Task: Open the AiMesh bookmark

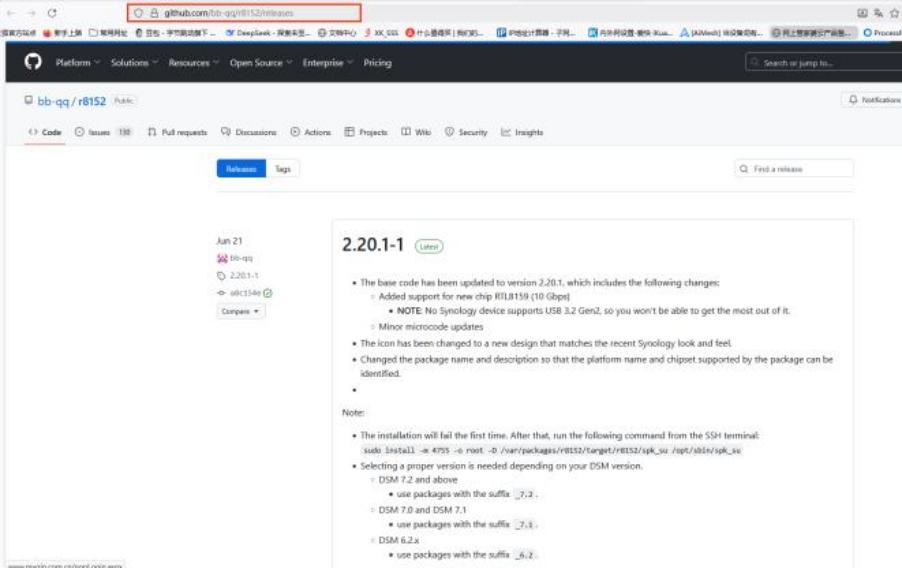Action: 721,33
